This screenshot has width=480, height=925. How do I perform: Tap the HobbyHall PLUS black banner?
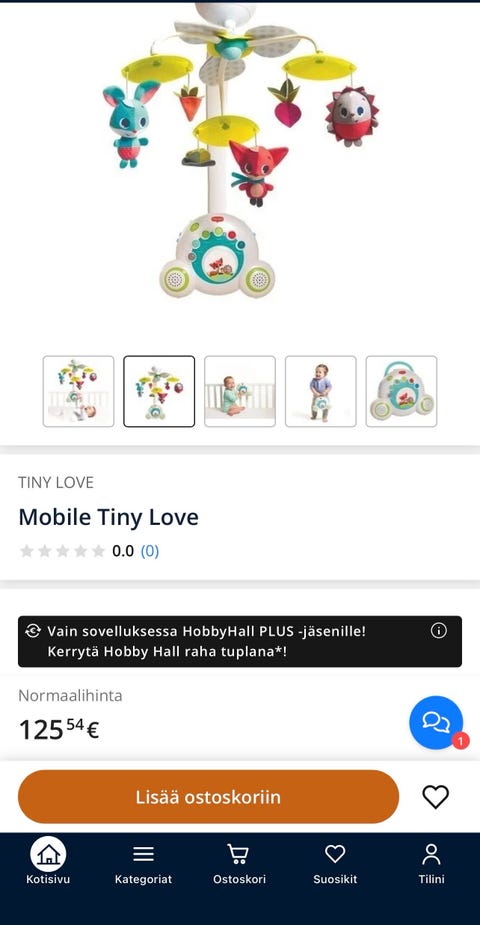click(240, 641)
